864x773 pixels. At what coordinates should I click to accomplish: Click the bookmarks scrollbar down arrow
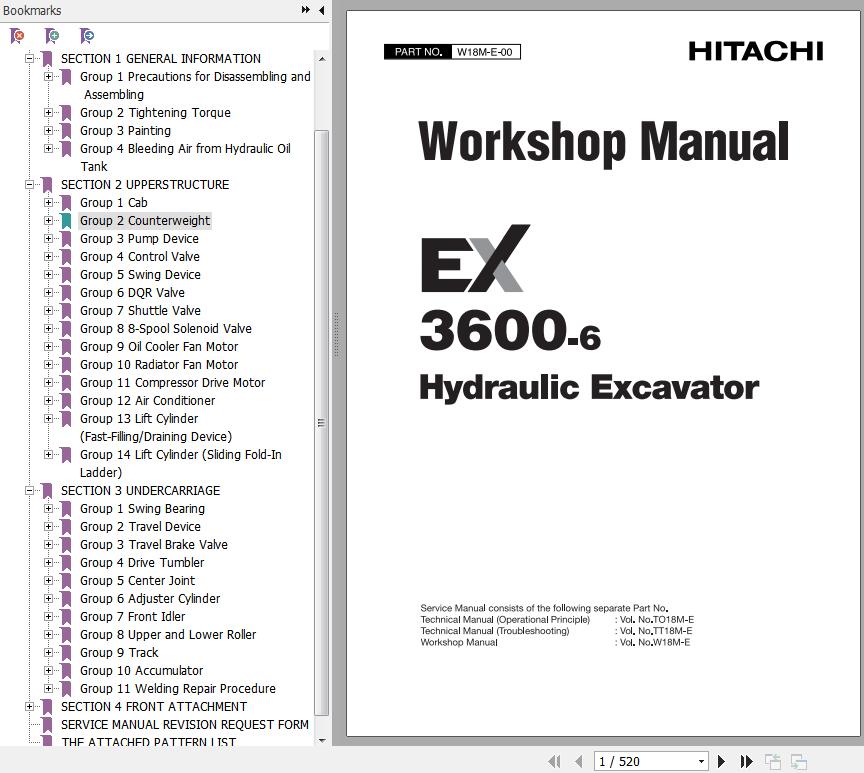point(322,740)
